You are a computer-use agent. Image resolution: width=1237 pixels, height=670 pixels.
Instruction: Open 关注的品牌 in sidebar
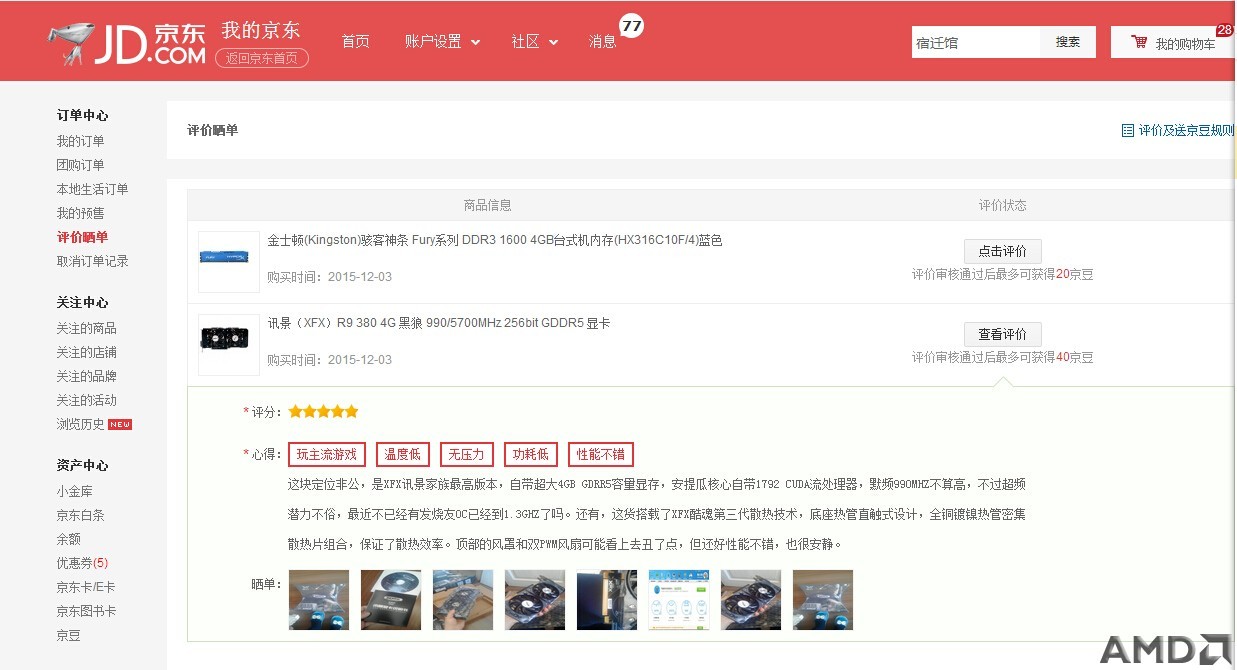click(x=86, y=376)
